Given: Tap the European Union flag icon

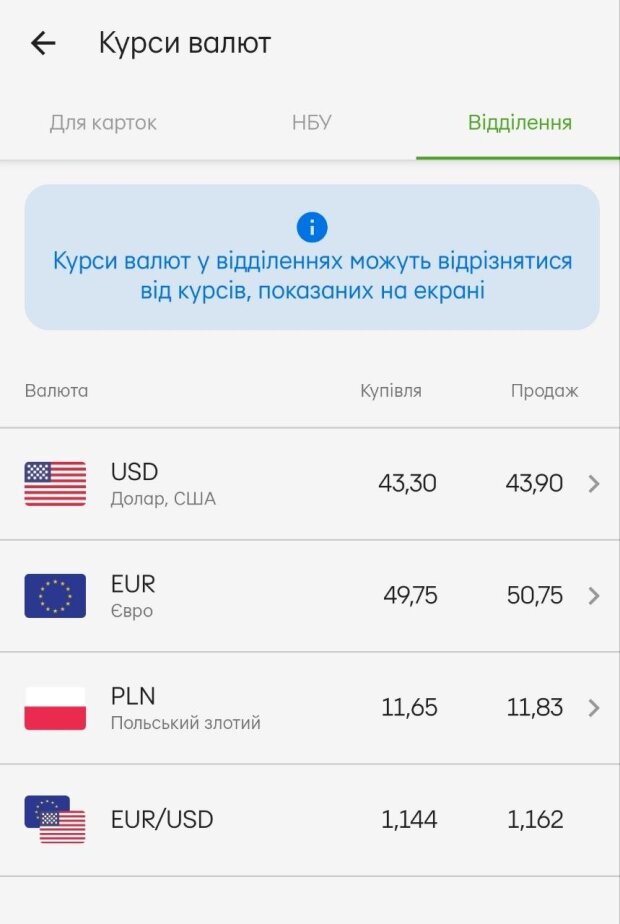Looking at the screenshot, I should click(x=55, y=596).
